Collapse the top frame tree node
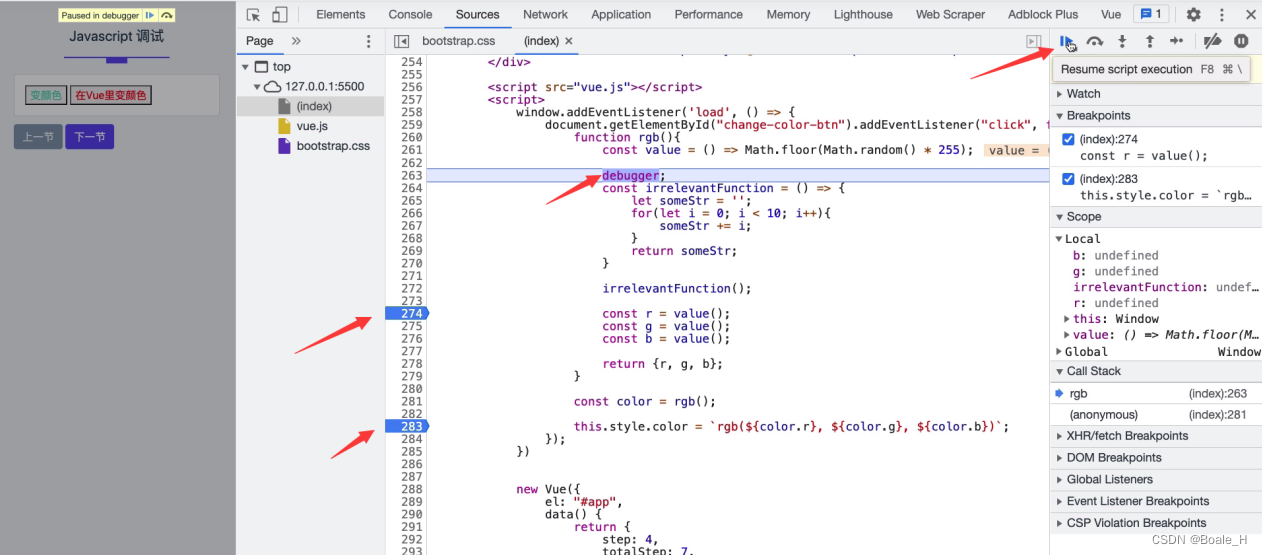 pyautogui.click(x=245, y=67)
